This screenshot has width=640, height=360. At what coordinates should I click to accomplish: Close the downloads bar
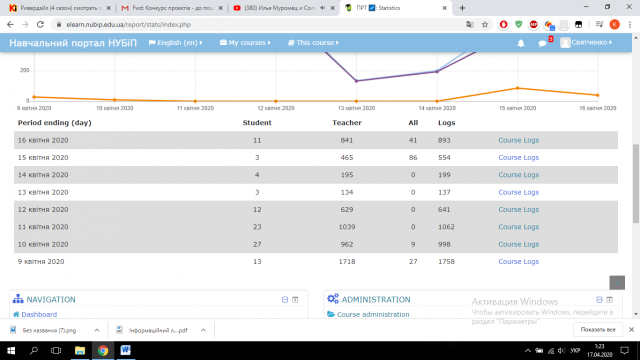point(631,330)
